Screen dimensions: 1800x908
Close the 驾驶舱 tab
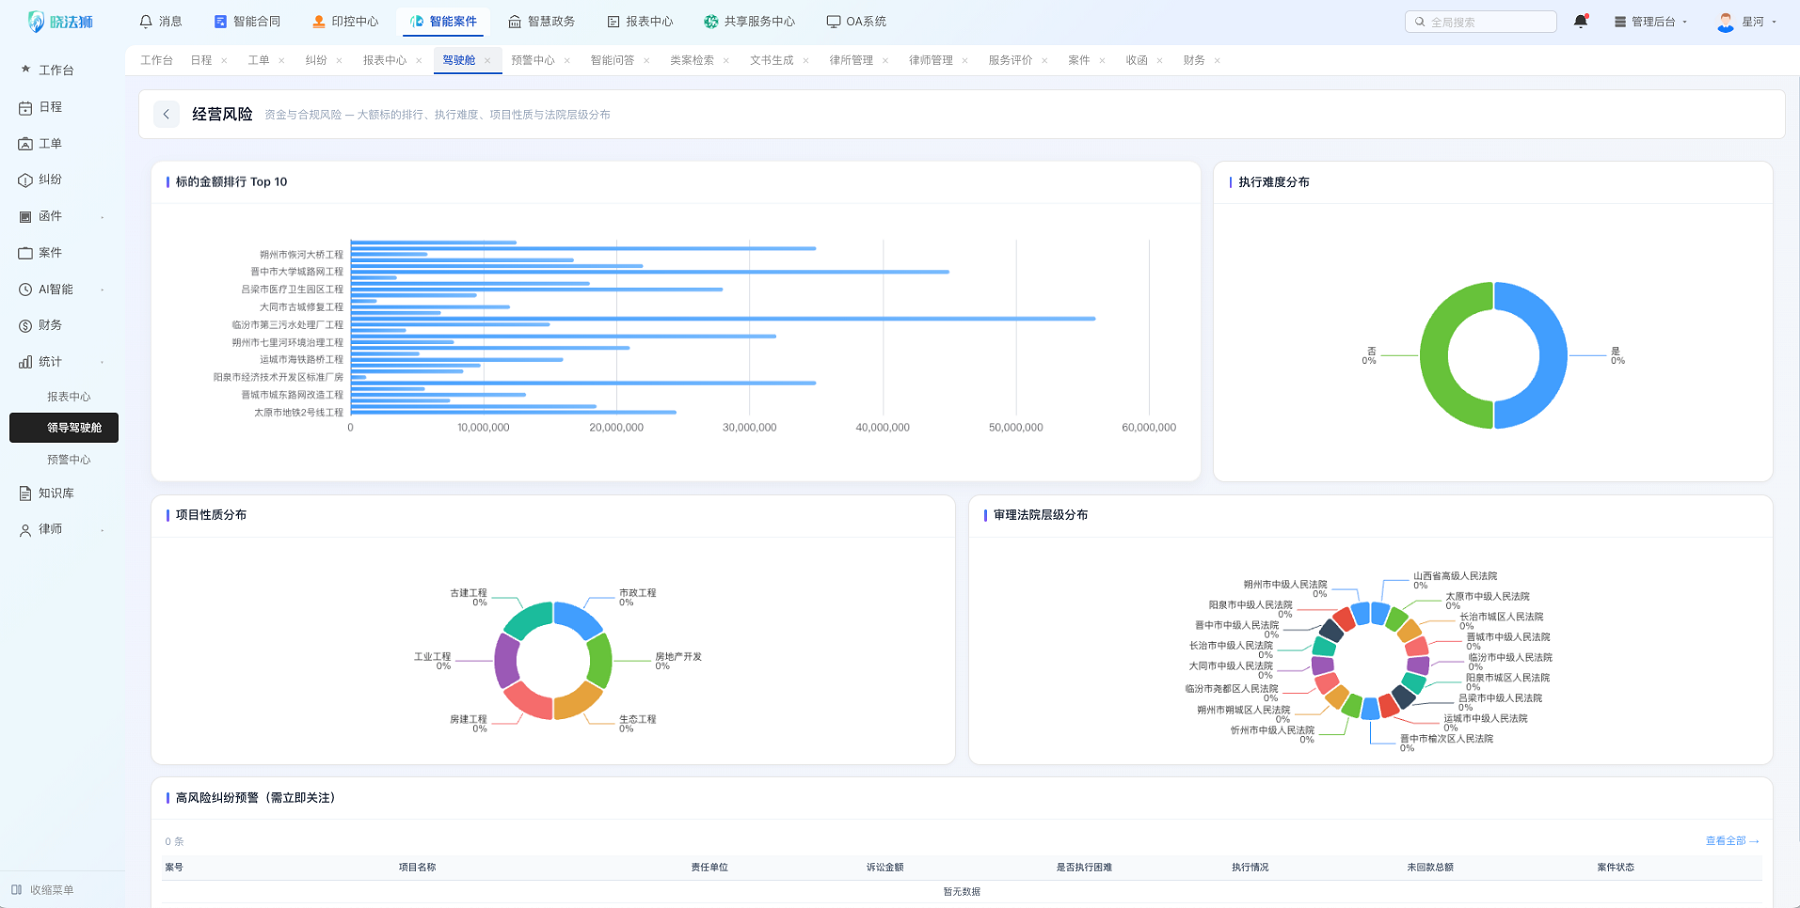click(x=488, y=61)
